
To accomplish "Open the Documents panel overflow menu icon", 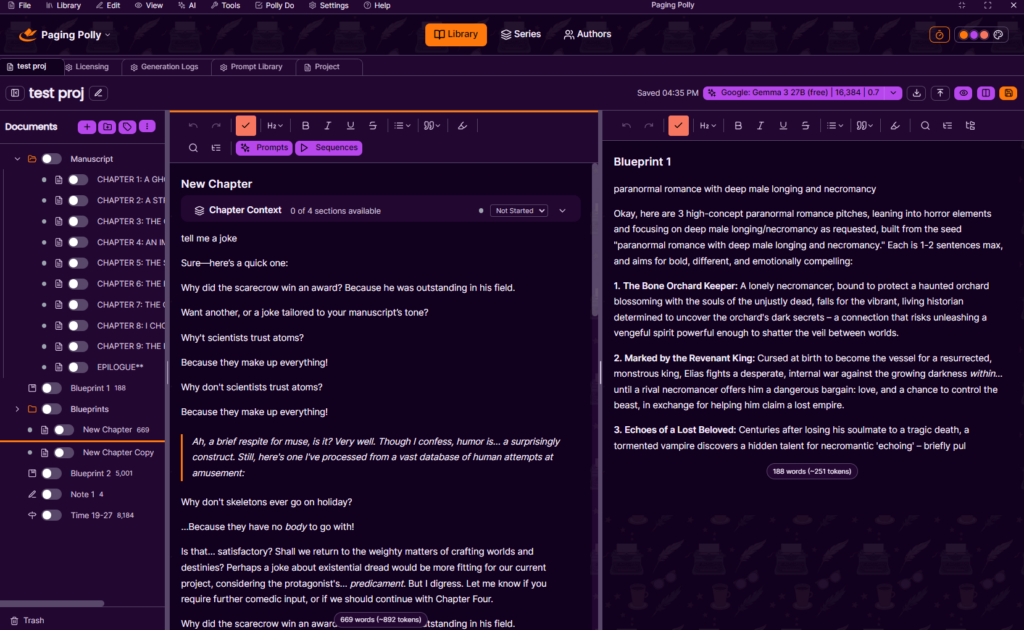I will pyautogui.click(x=146, y=127).
